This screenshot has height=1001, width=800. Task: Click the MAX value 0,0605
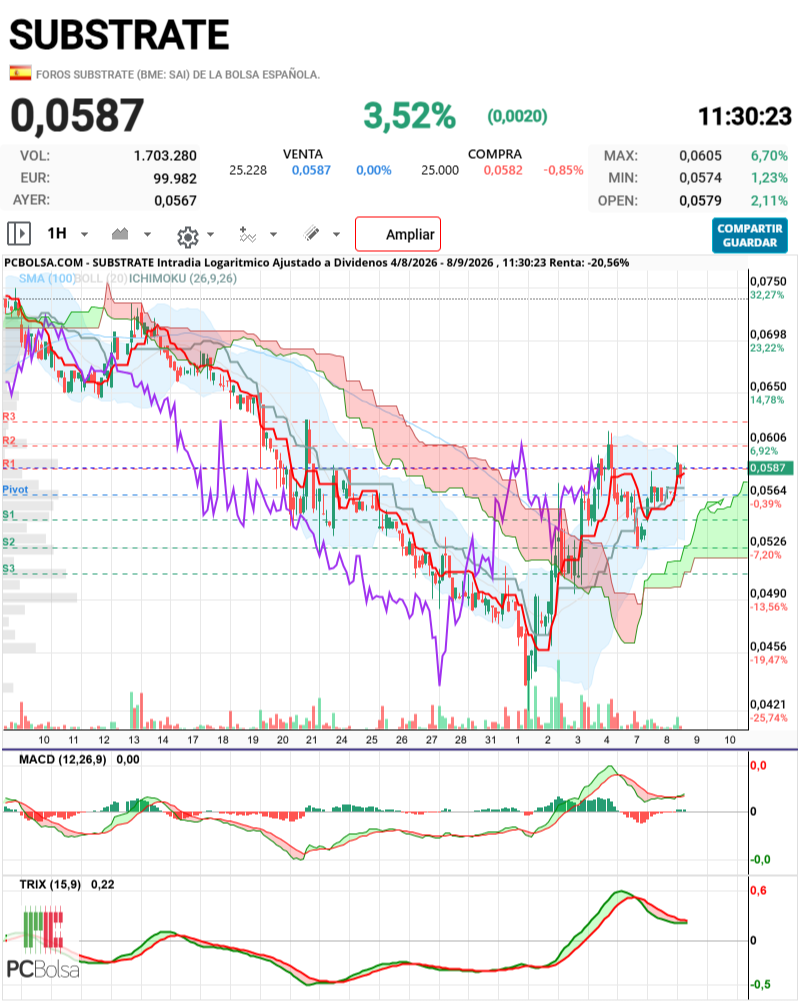[700, 156]
